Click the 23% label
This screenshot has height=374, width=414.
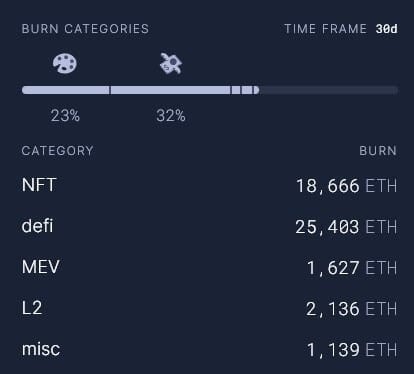tap(65, 116)
